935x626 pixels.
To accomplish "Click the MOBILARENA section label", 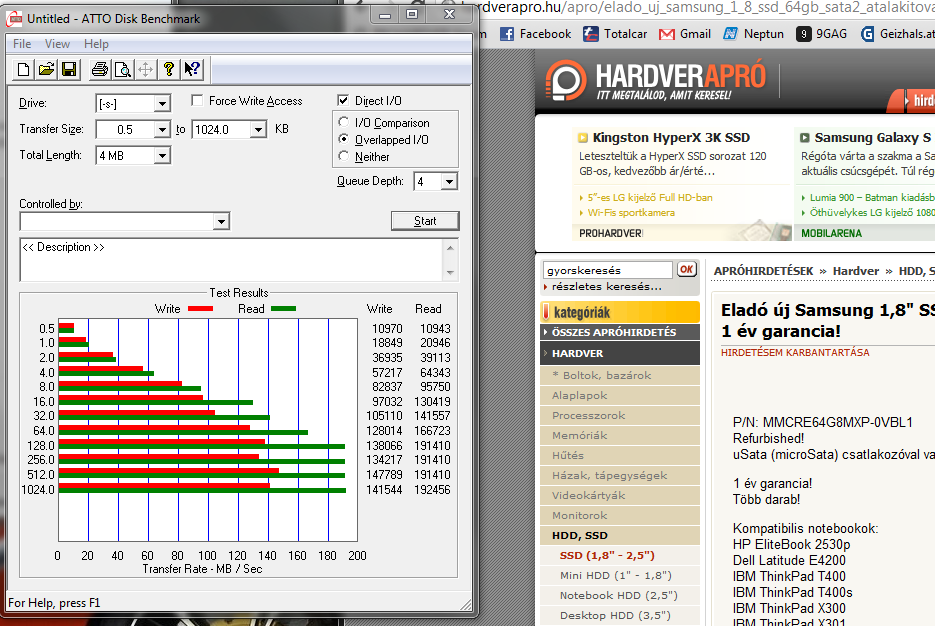I will pyautogui.click(x=831, y=233).
